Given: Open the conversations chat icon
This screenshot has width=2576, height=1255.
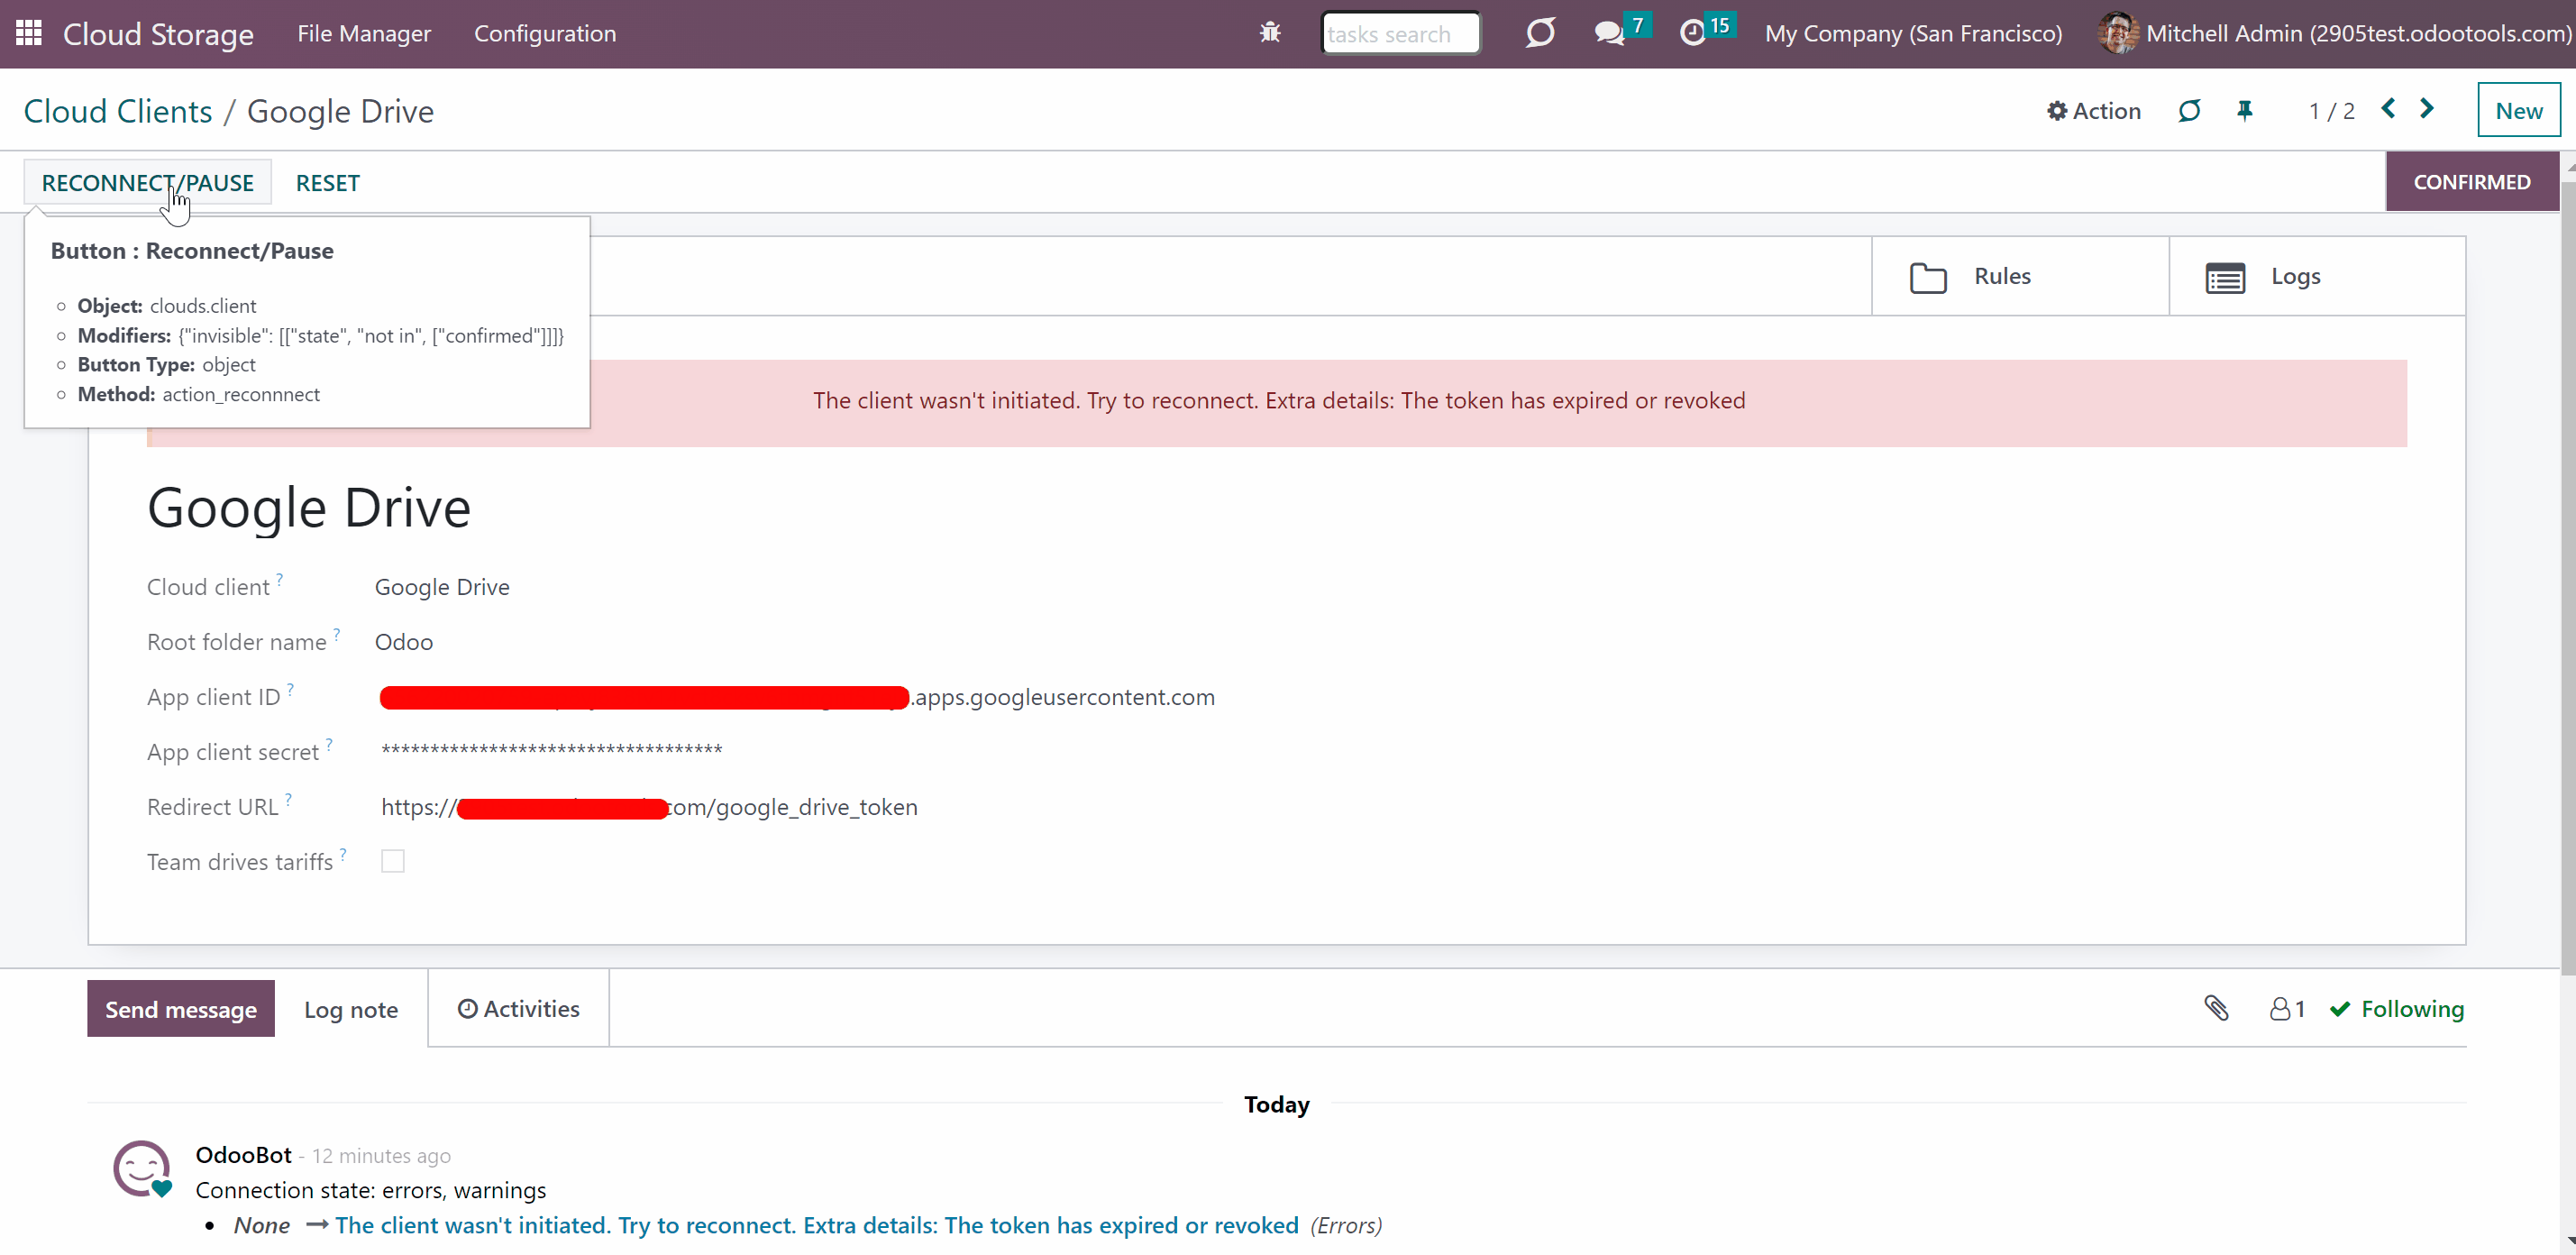Looking at the screenshot, I should 1609,33.
